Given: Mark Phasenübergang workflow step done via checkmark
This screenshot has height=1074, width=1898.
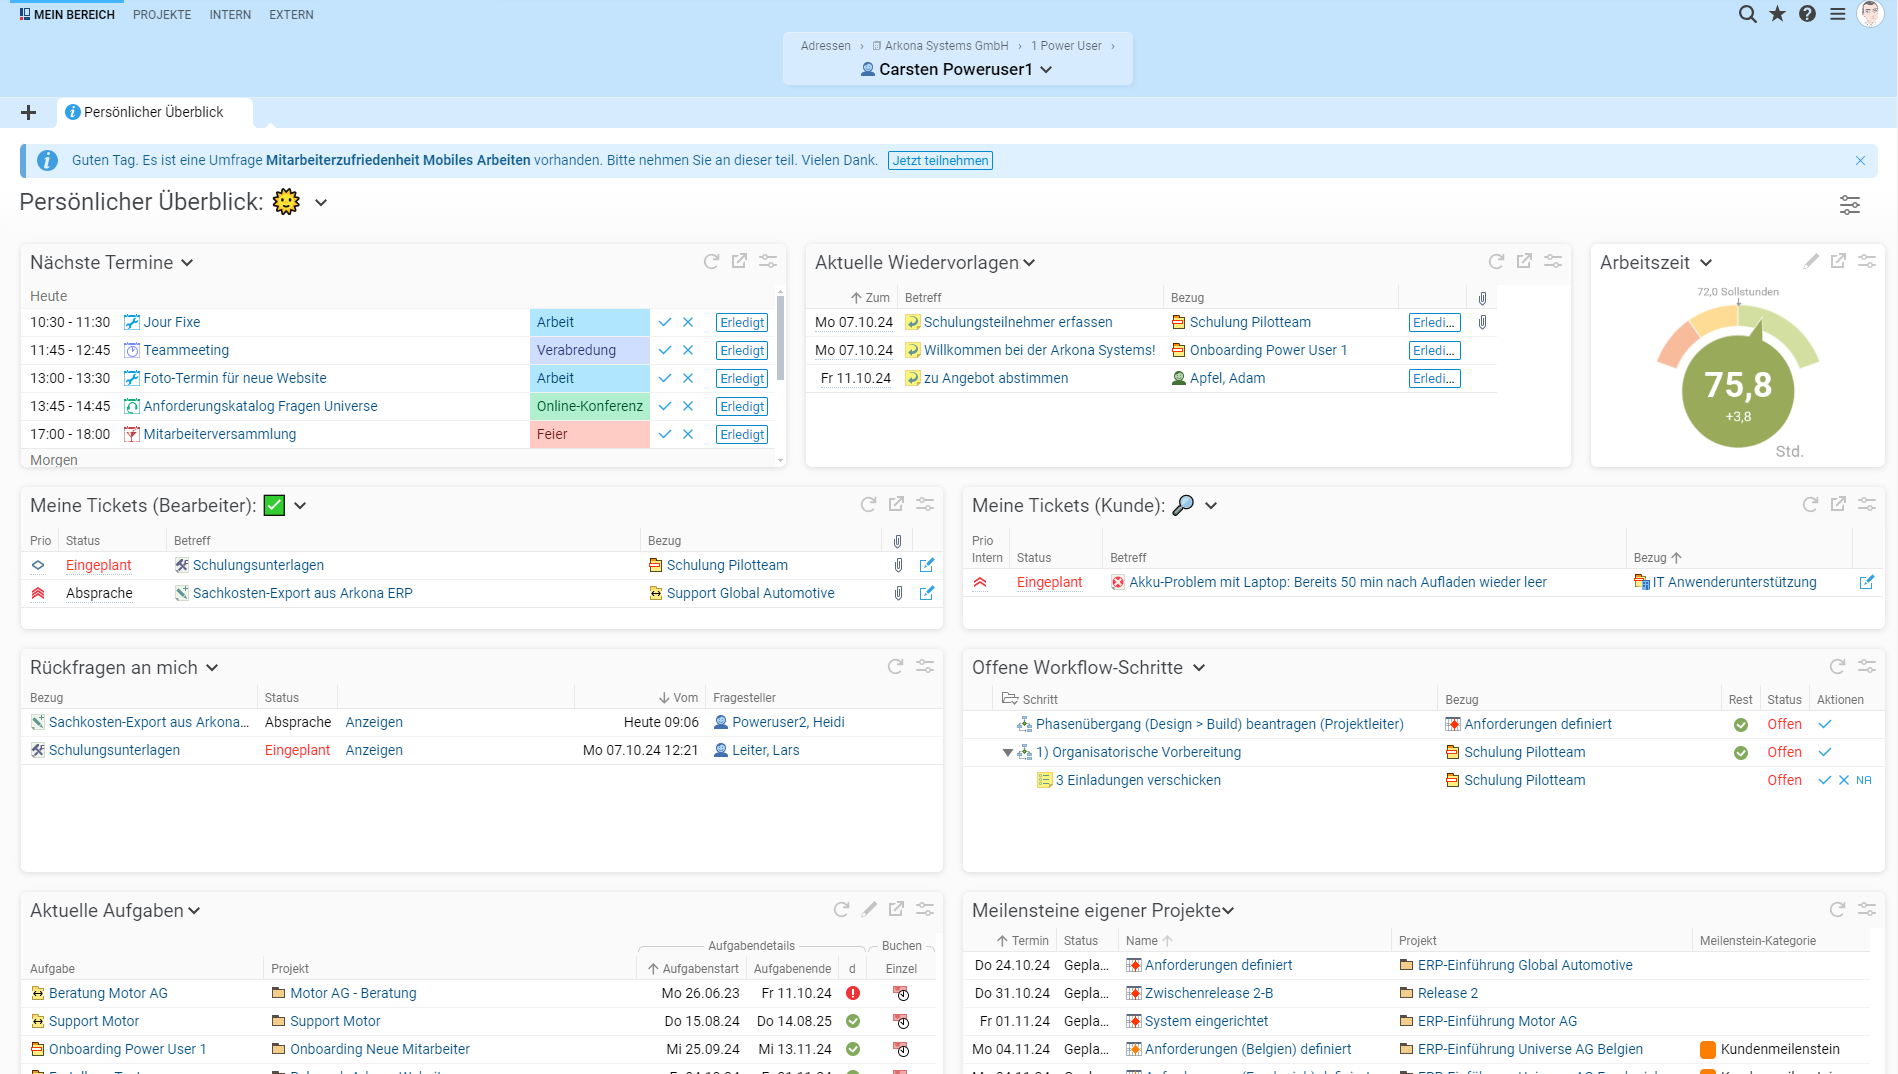Looking at the screenshot, I should (x=1825, y=724).
